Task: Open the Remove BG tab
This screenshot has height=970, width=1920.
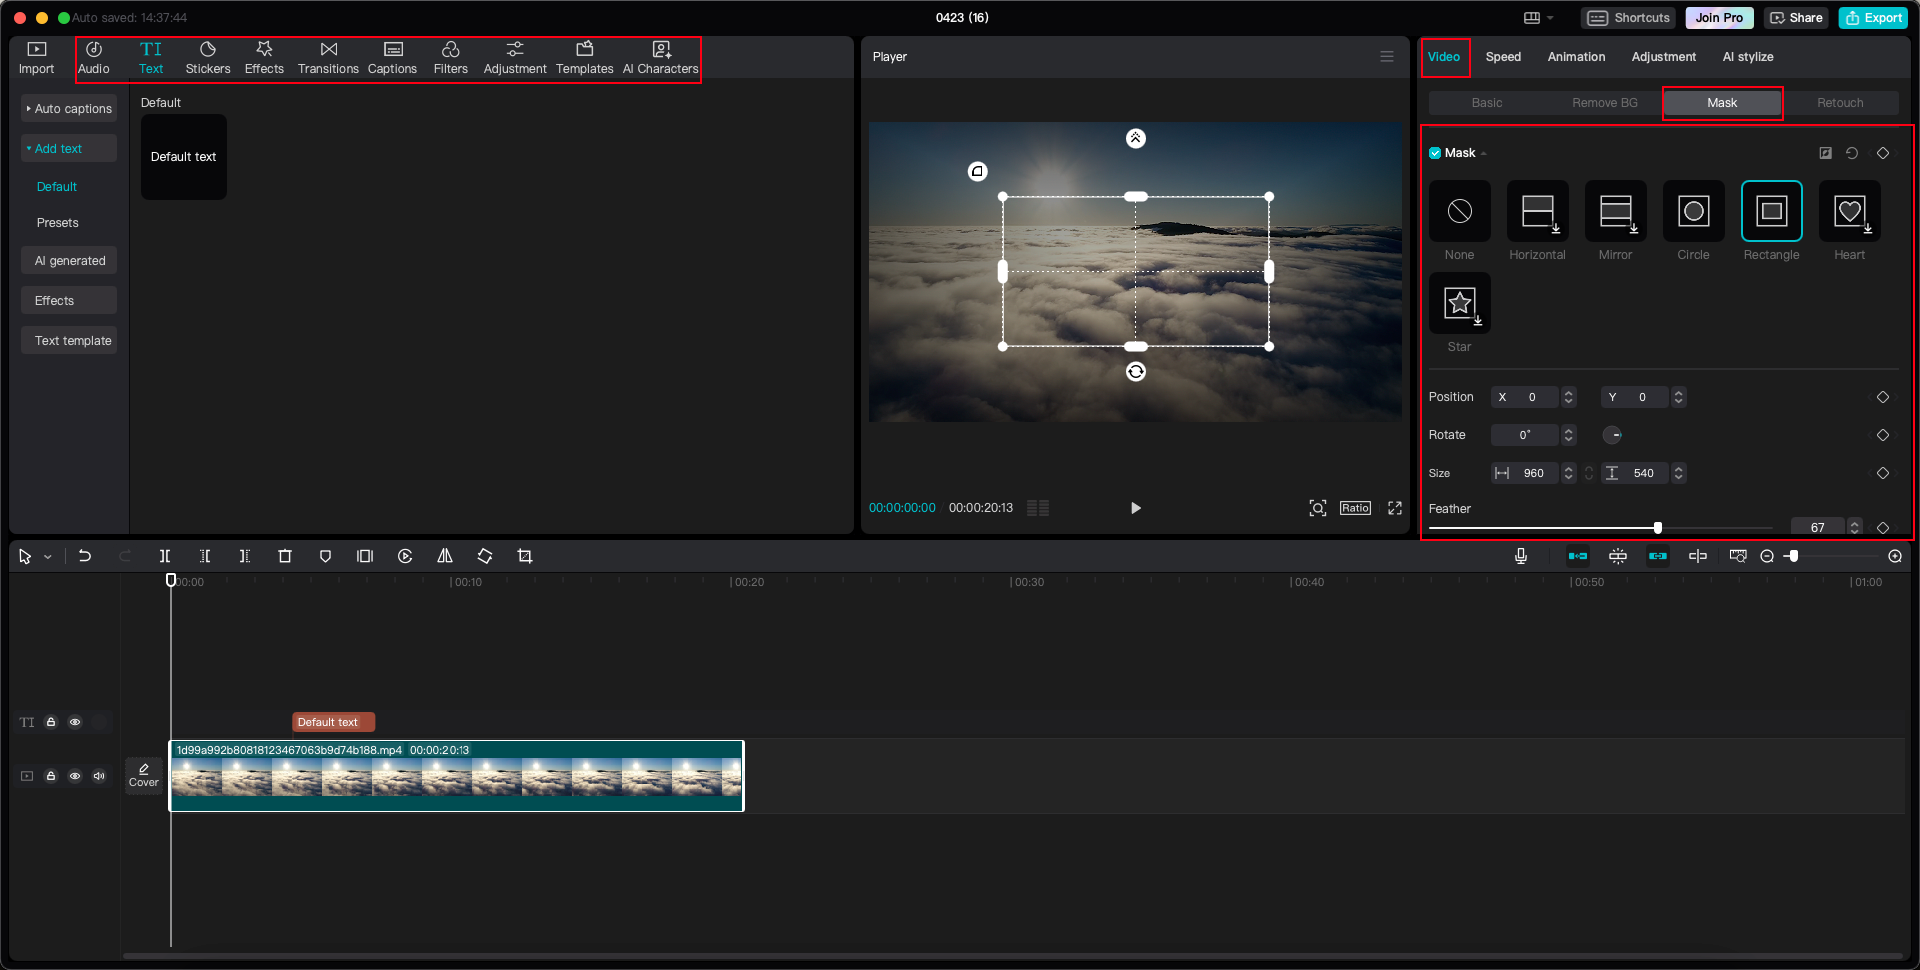Action: coord(1603,102)
